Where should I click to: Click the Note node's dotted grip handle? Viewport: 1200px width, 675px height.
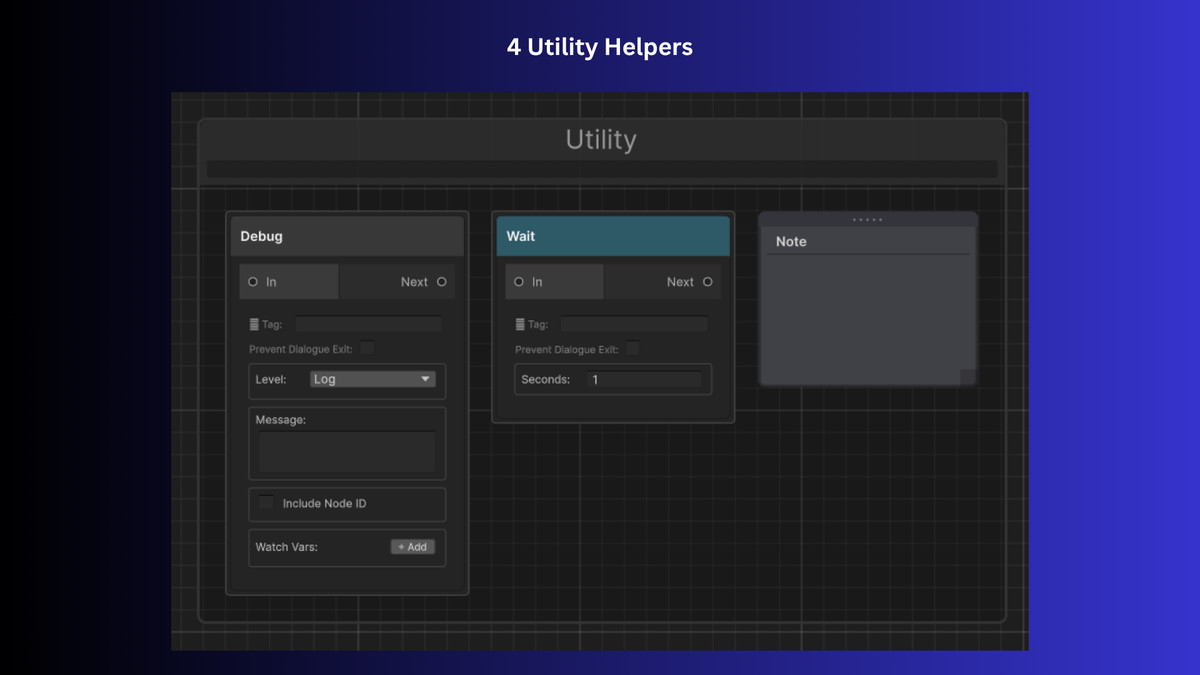[867, 220]
